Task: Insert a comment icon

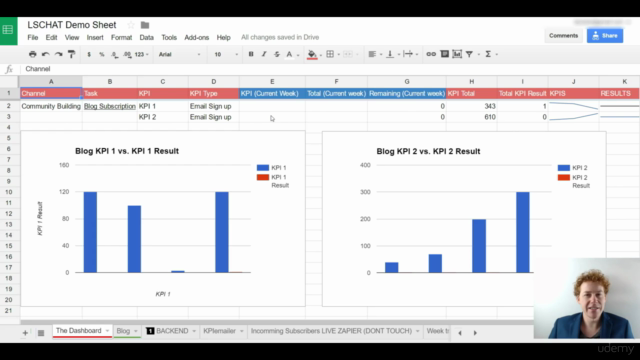Action: click(x=444, y=54)
